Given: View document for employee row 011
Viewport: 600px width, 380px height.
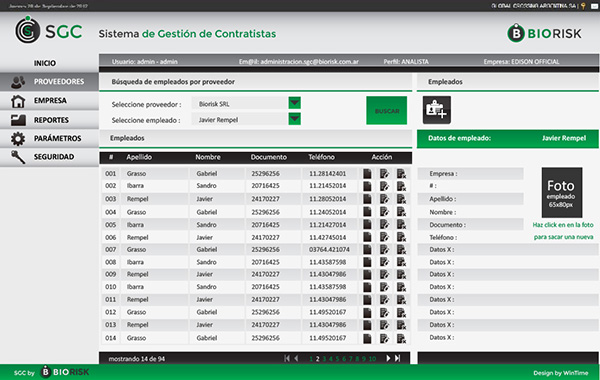Looking at the screenshot, I should [x=367, y=300].
